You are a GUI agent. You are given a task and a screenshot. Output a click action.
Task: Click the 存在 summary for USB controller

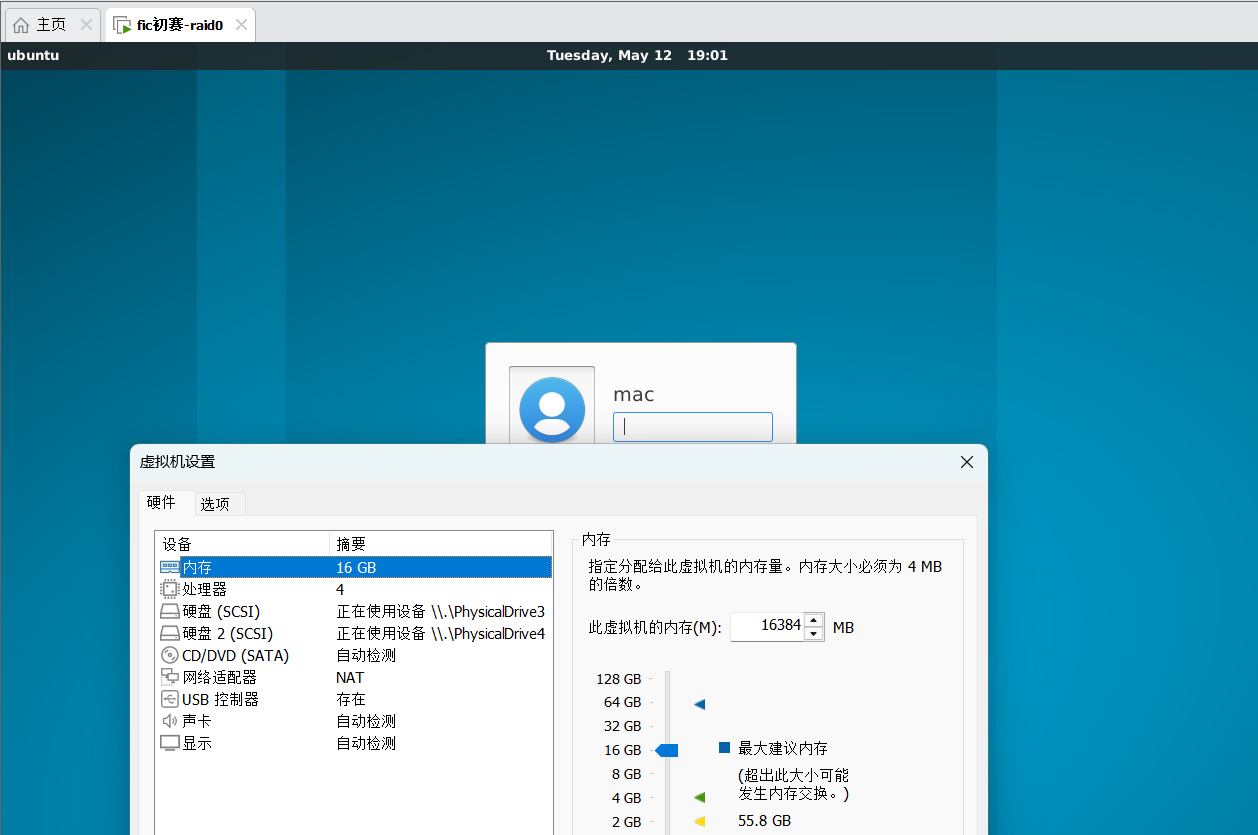[x=351, y=699]
